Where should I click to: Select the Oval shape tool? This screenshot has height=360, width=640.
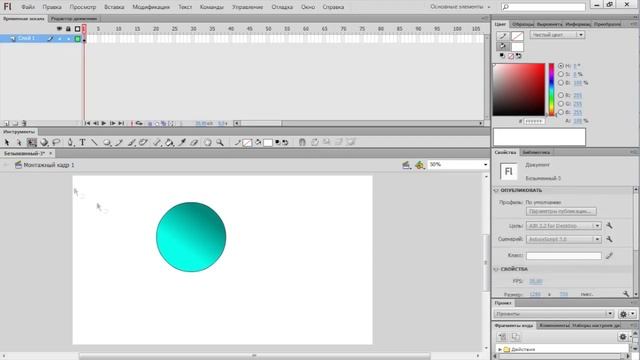pos(107,142)
